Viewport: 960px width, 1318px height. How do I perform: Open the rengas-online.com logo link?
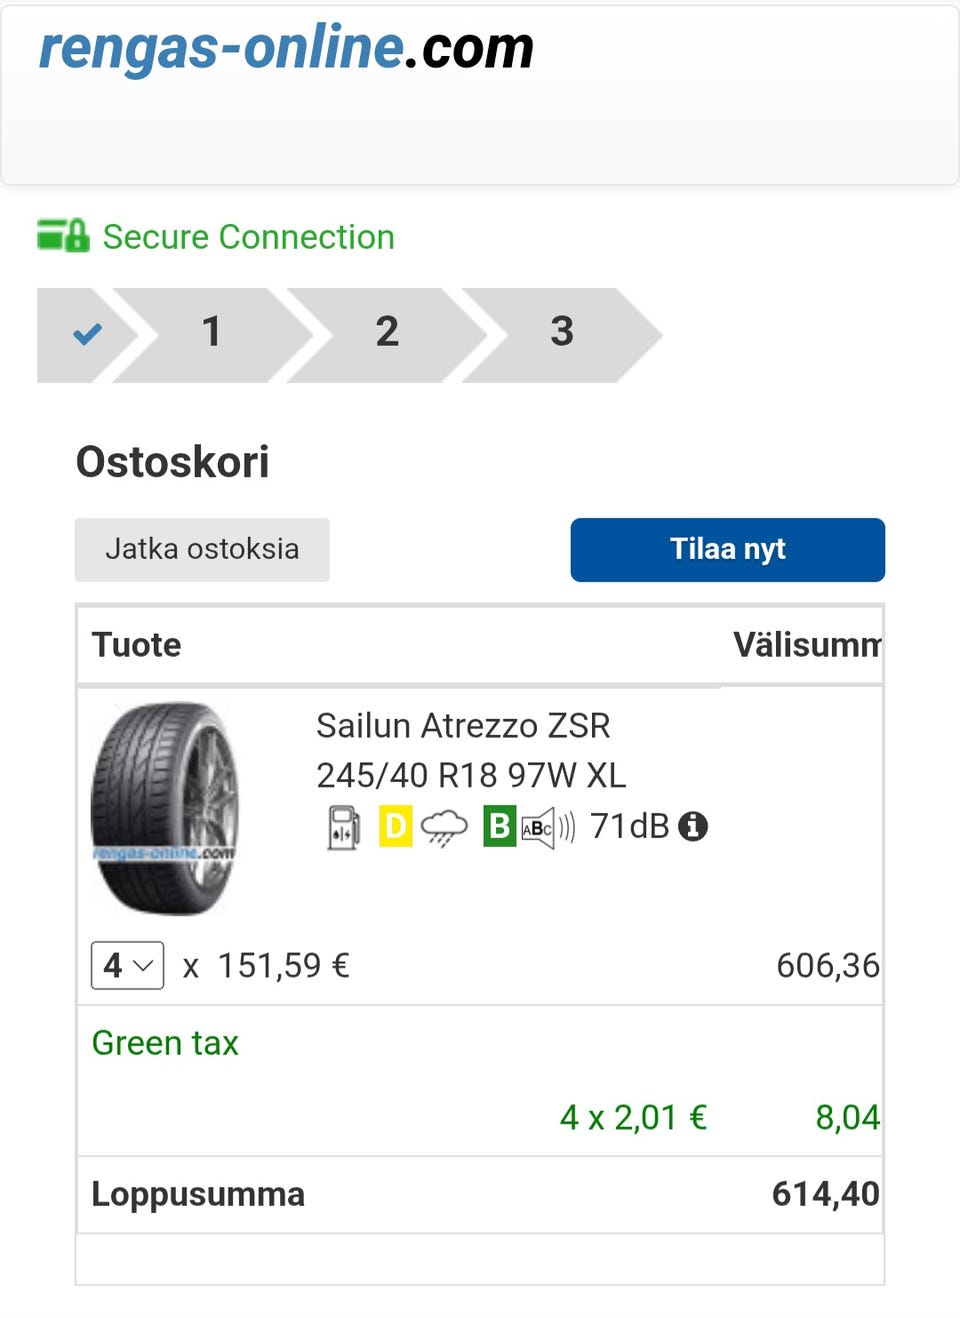286,48
